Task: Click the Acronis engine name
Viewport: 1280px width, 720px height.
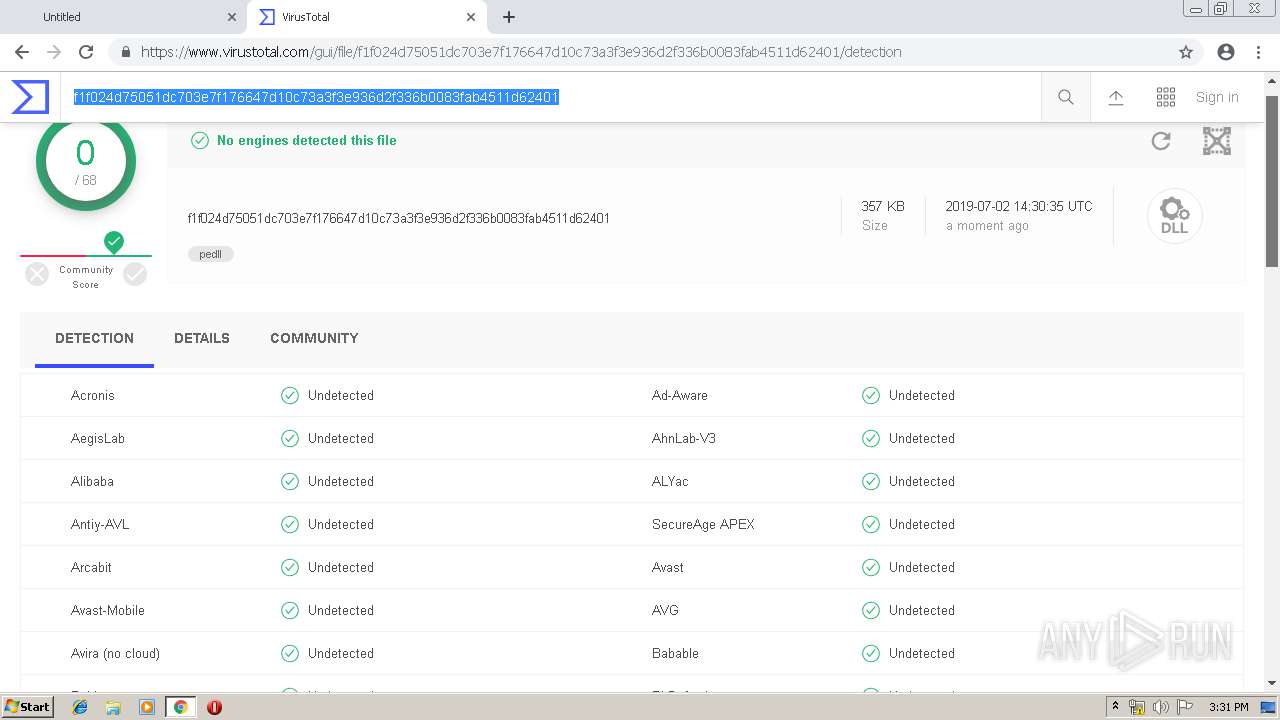Action: point(93,395)
